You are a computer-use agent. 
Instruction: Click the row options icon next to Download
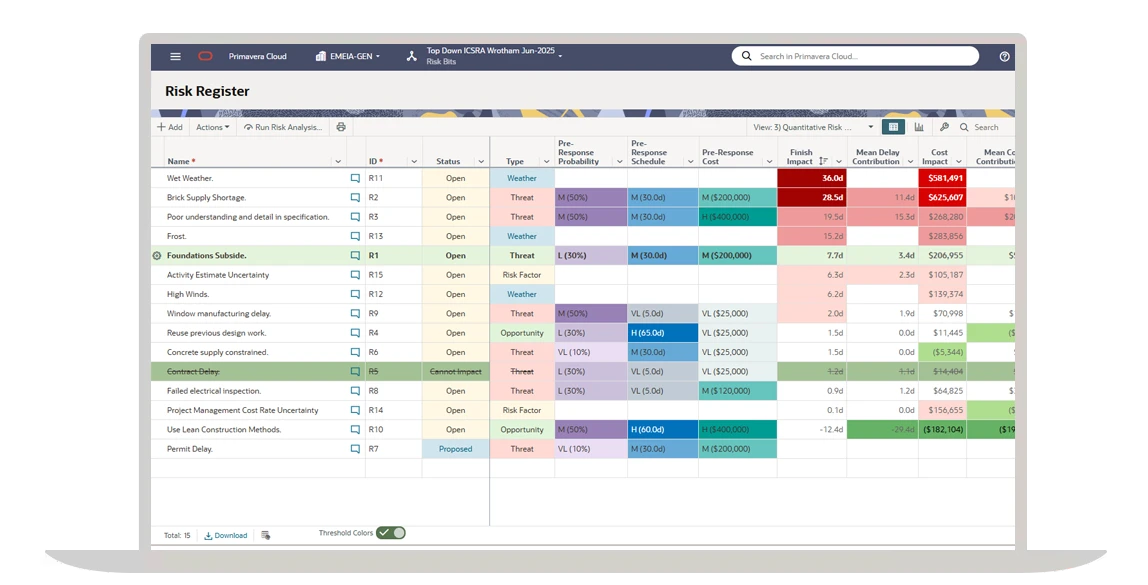click(264, 534)
